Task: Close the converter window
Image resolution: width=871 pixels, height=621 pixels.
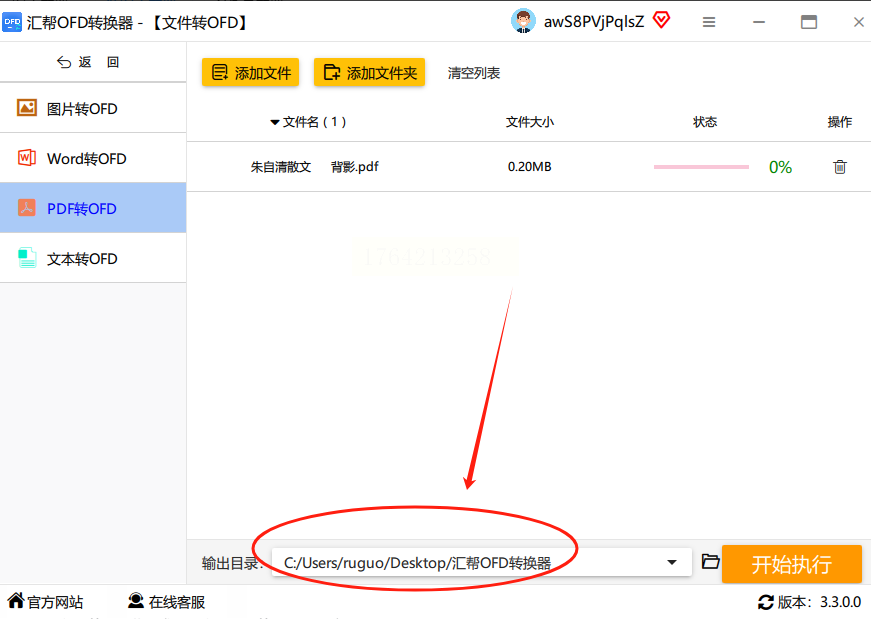Action: [859, 22]
